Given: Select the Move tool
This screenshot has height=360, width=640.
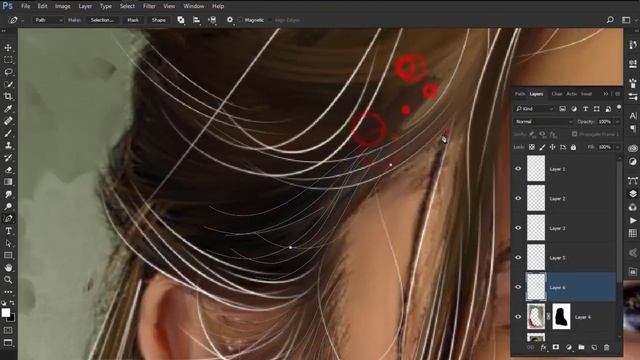Looking at the screenshot, I should [8, 48].
